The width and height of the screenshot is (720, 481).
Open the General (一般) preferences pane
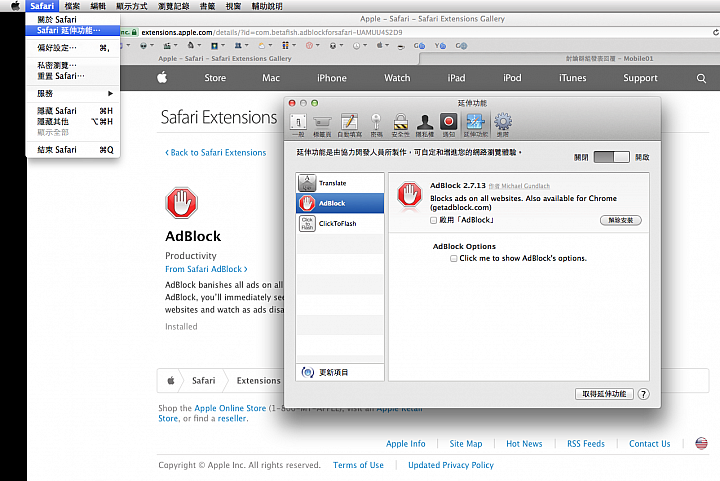[x=298, y=125]
